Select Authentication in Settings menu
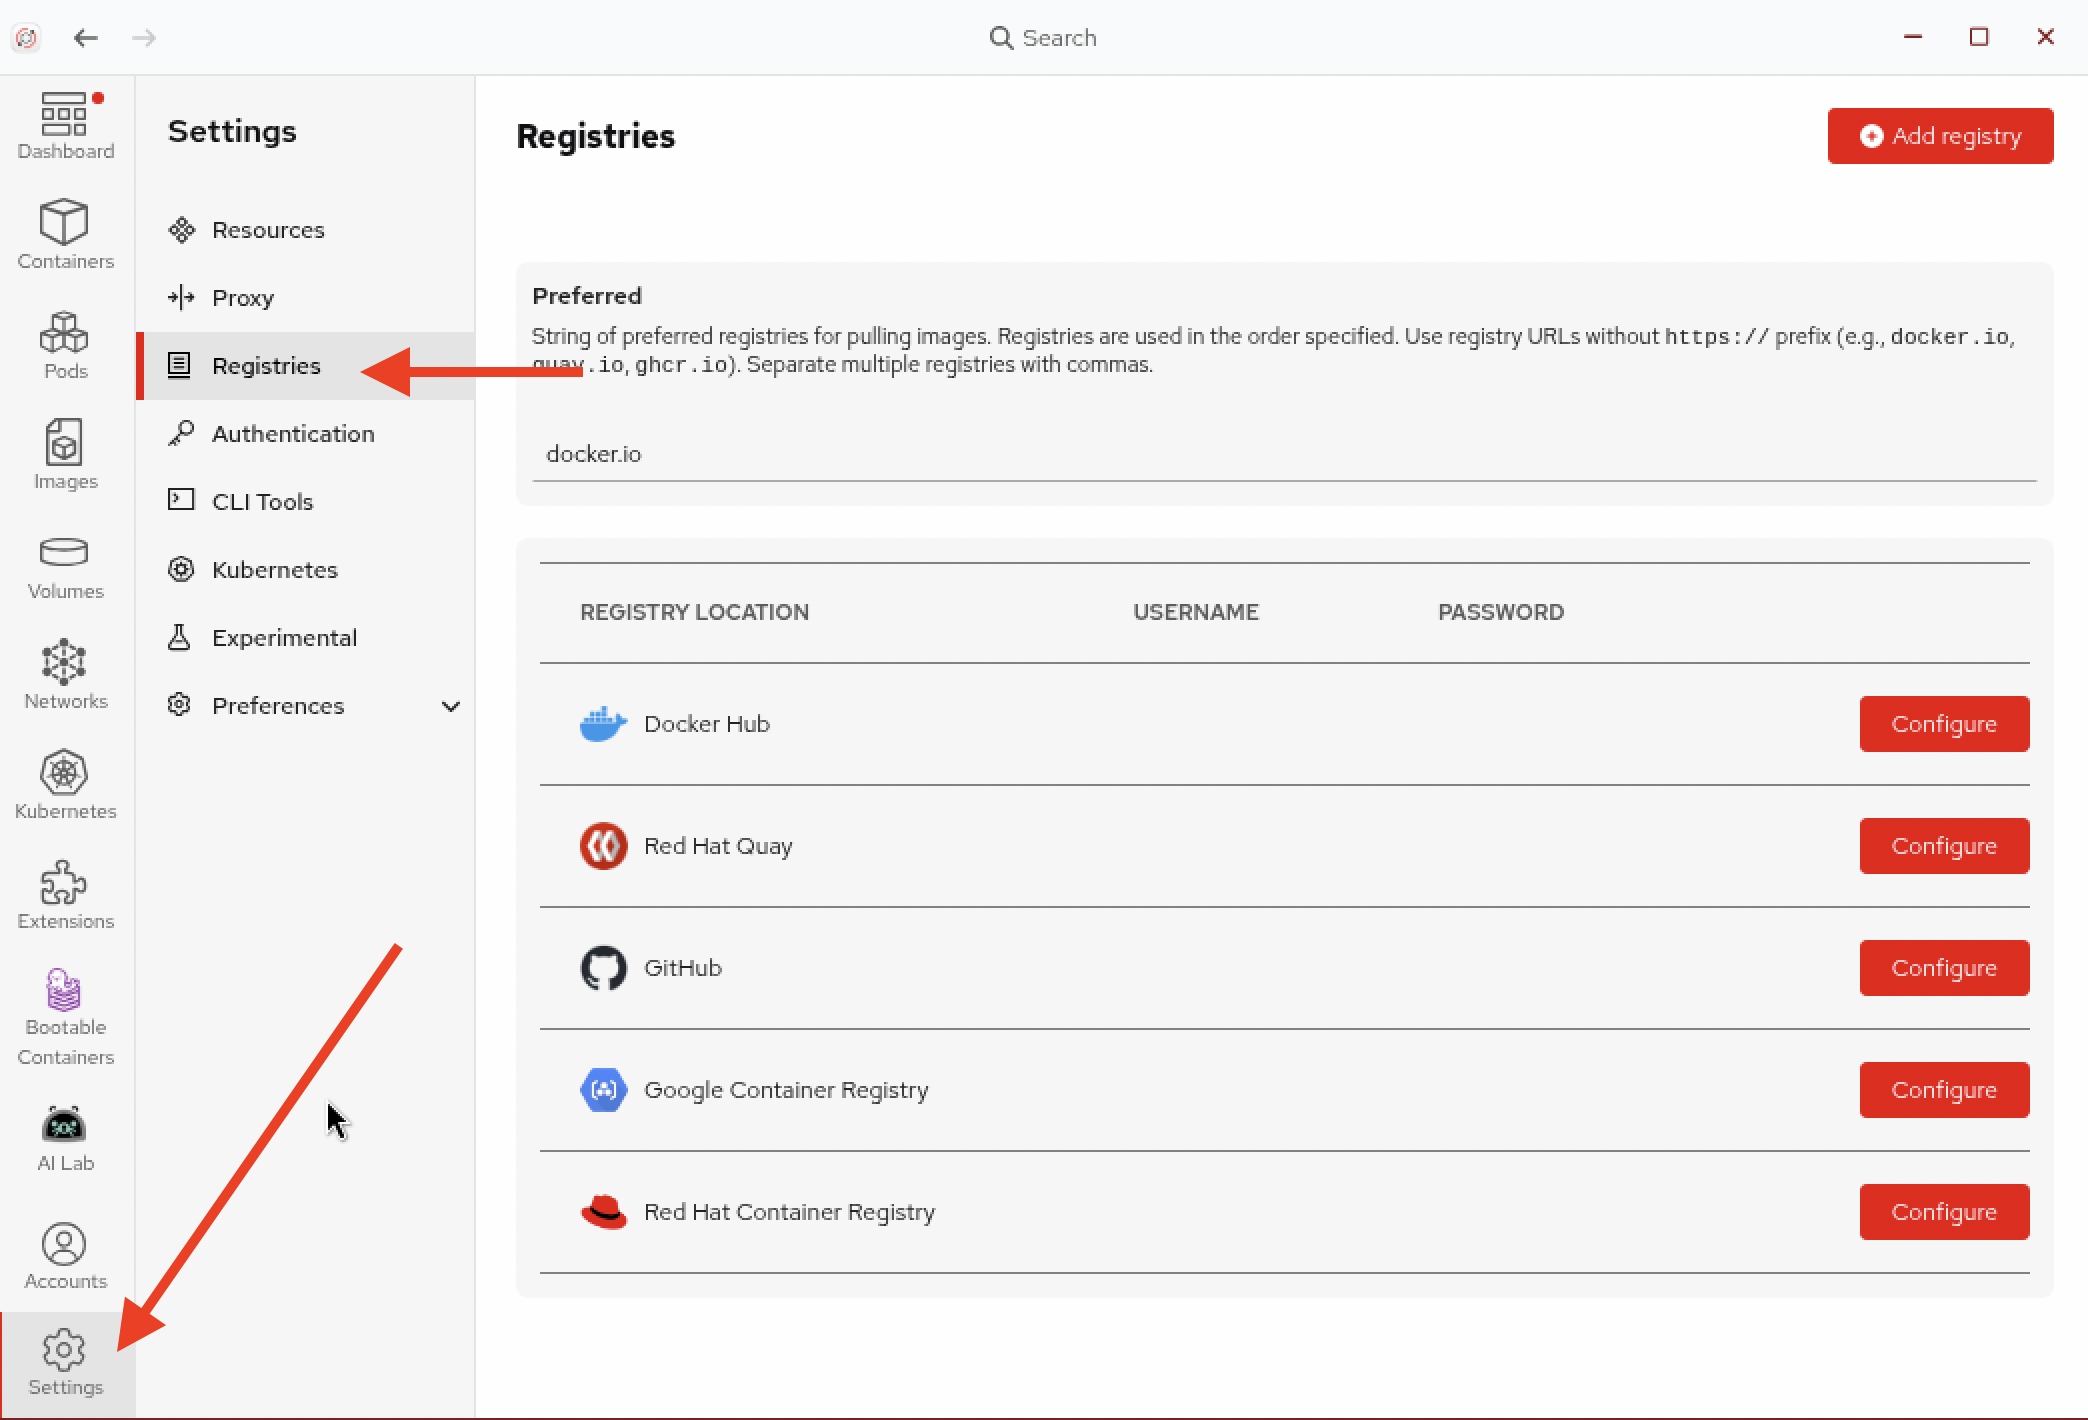The image size is (2088, 1420). click(292, 434)
